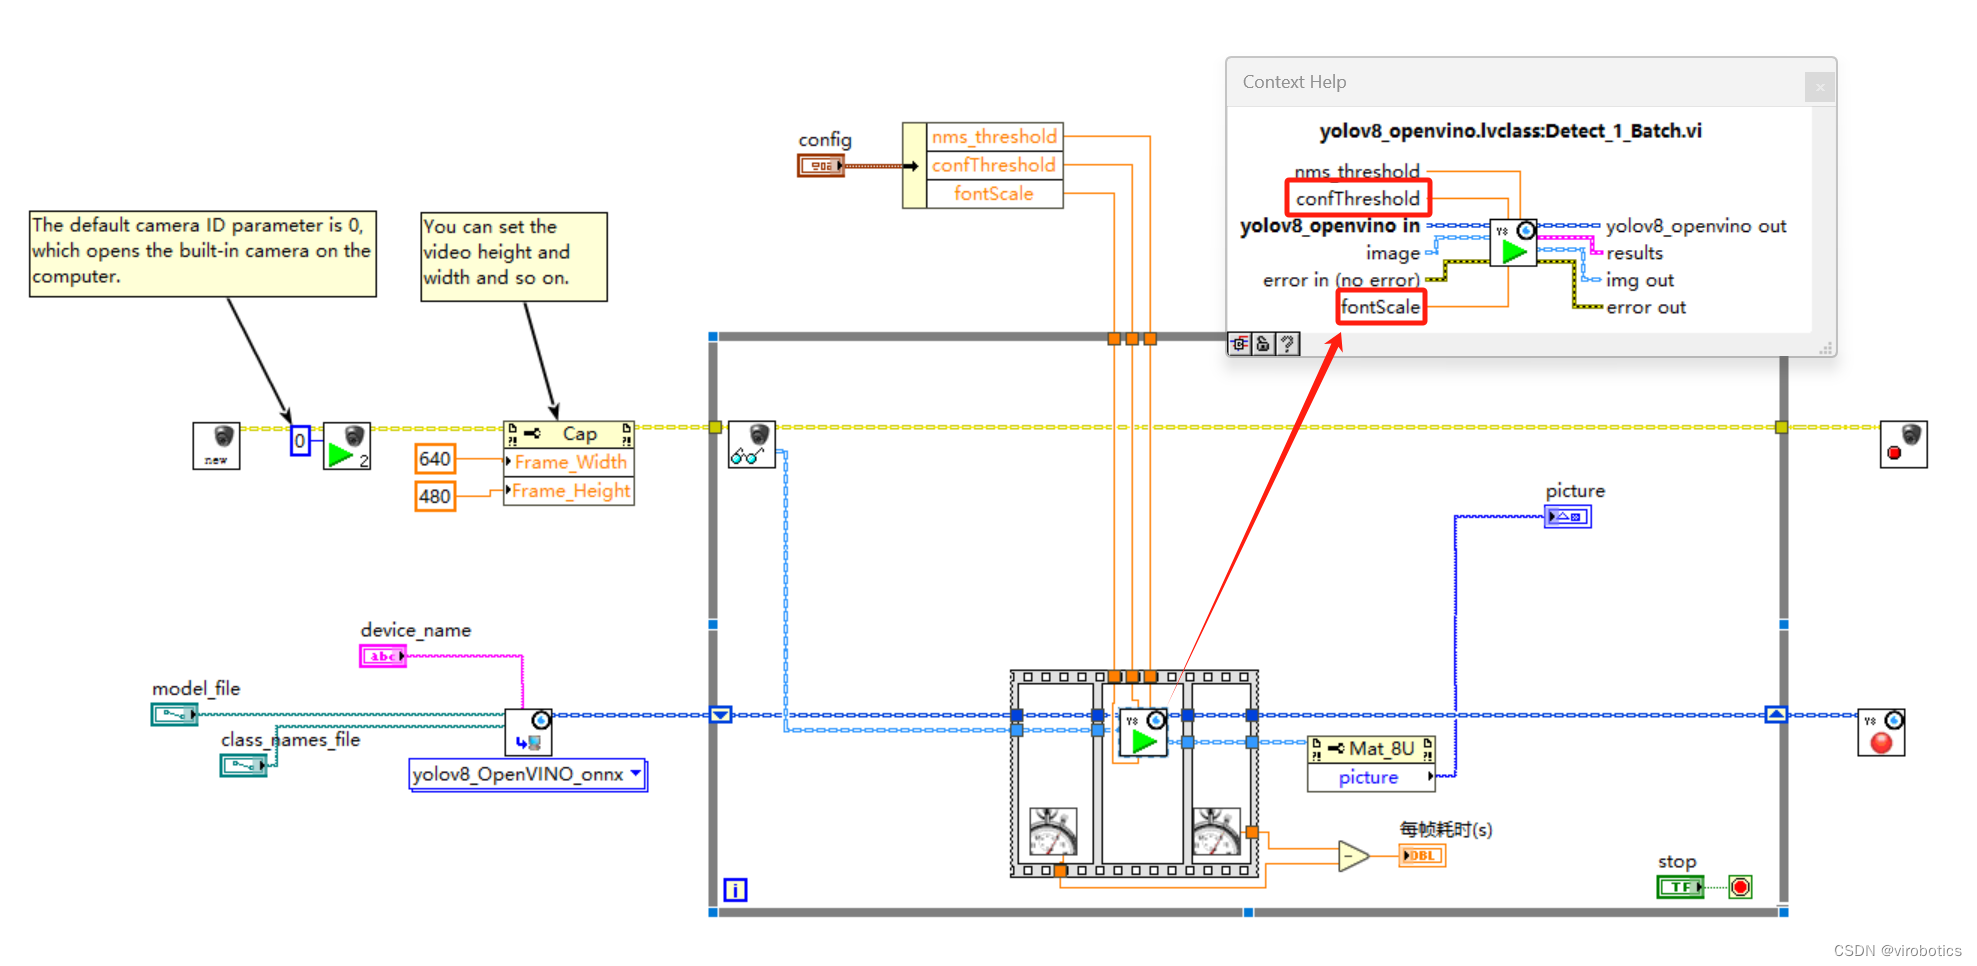
Task: Click the camera release VI with red stop
Action: tap(1904, 445)
